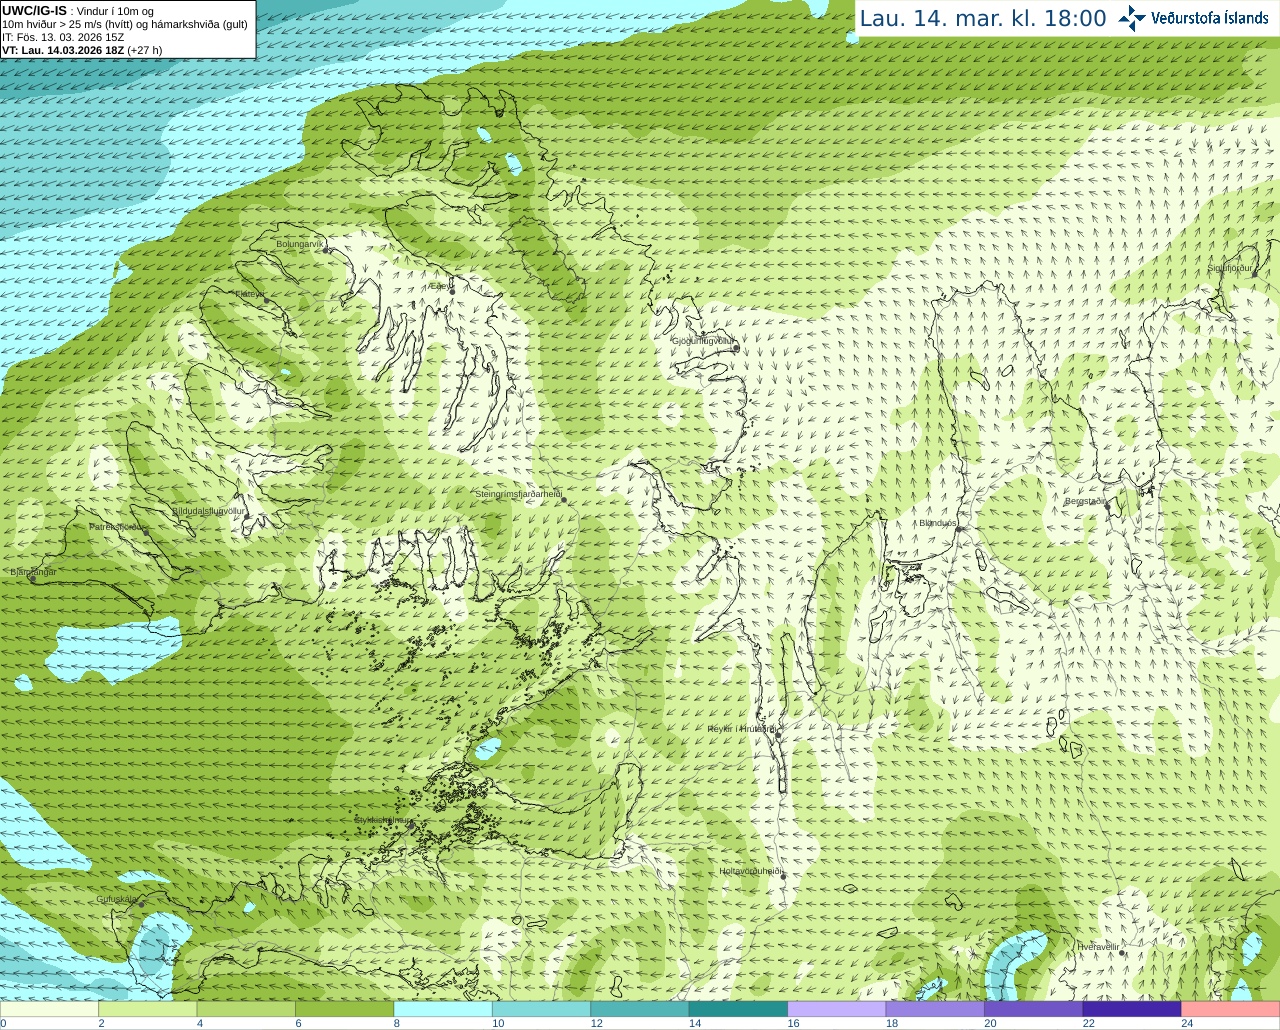Click the legend value 8
This screenshot has height=1030, width=1280.
point(397,1023)
